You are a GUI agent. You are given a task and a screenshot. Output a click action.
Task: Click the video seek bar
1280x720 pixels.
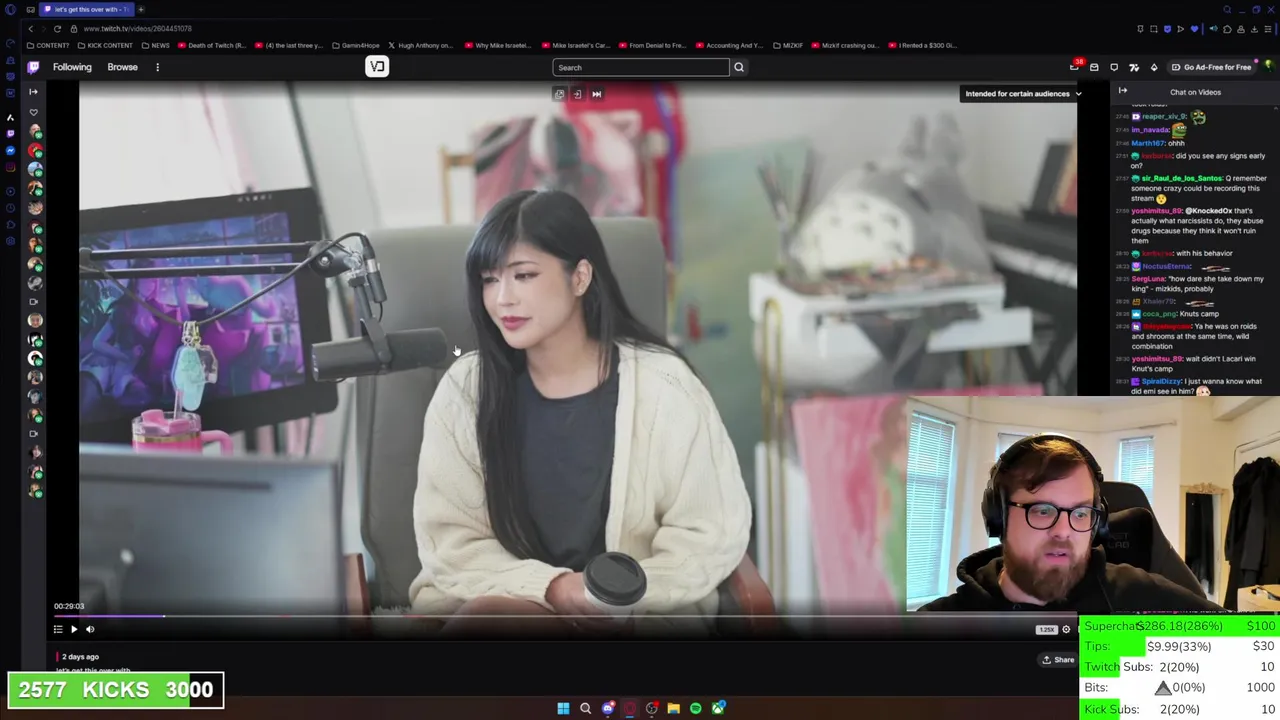point(565,616)
